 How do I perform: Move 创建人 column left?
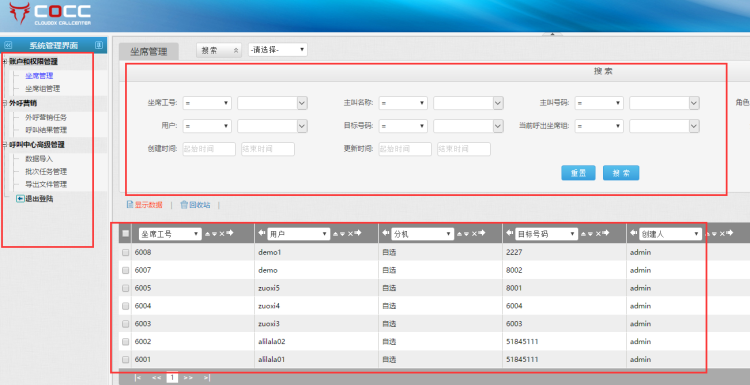(634, 233)
